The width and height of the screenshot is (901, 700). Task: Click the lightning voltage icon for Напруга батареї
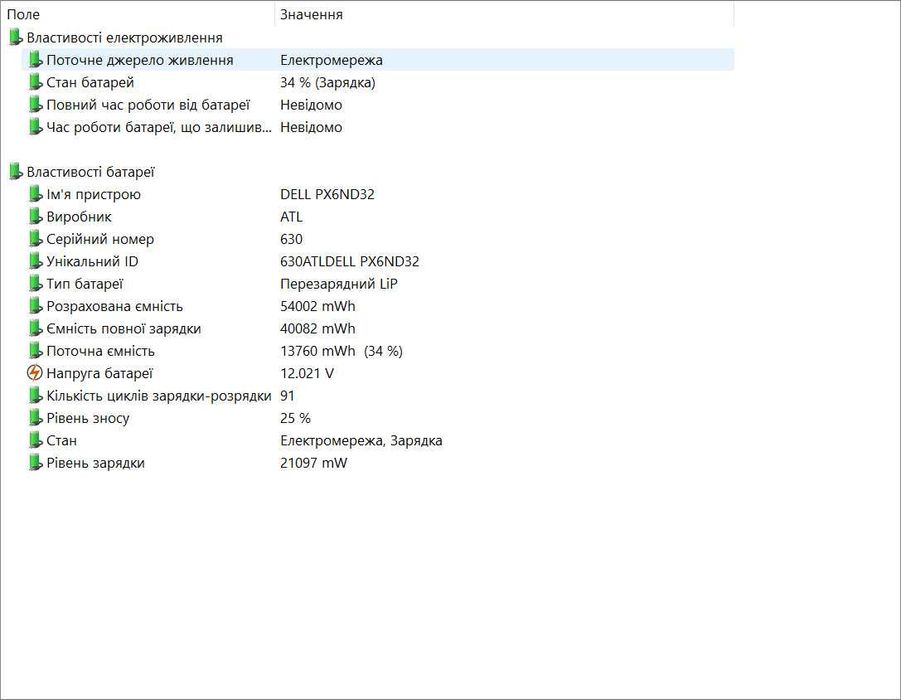point(35,373)
